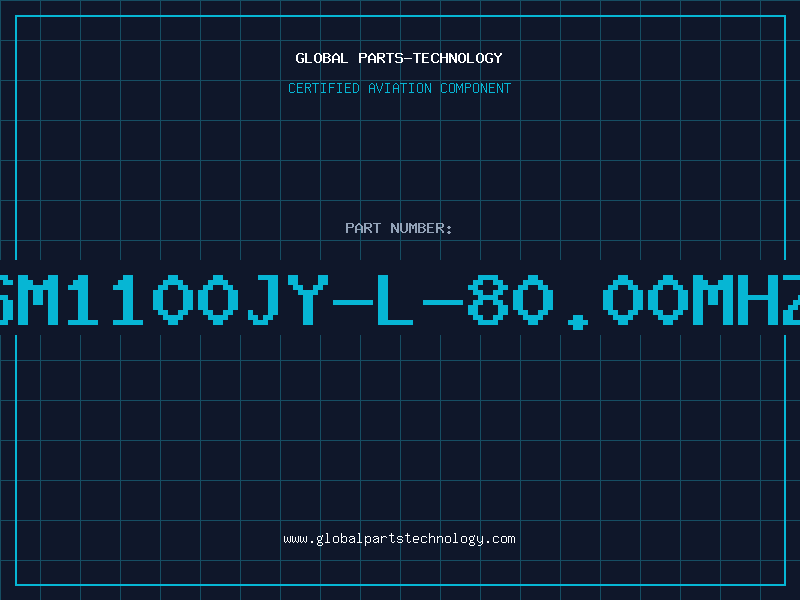
Task: Click the 'PART NUMBER:' label
Action: point(399,228)
